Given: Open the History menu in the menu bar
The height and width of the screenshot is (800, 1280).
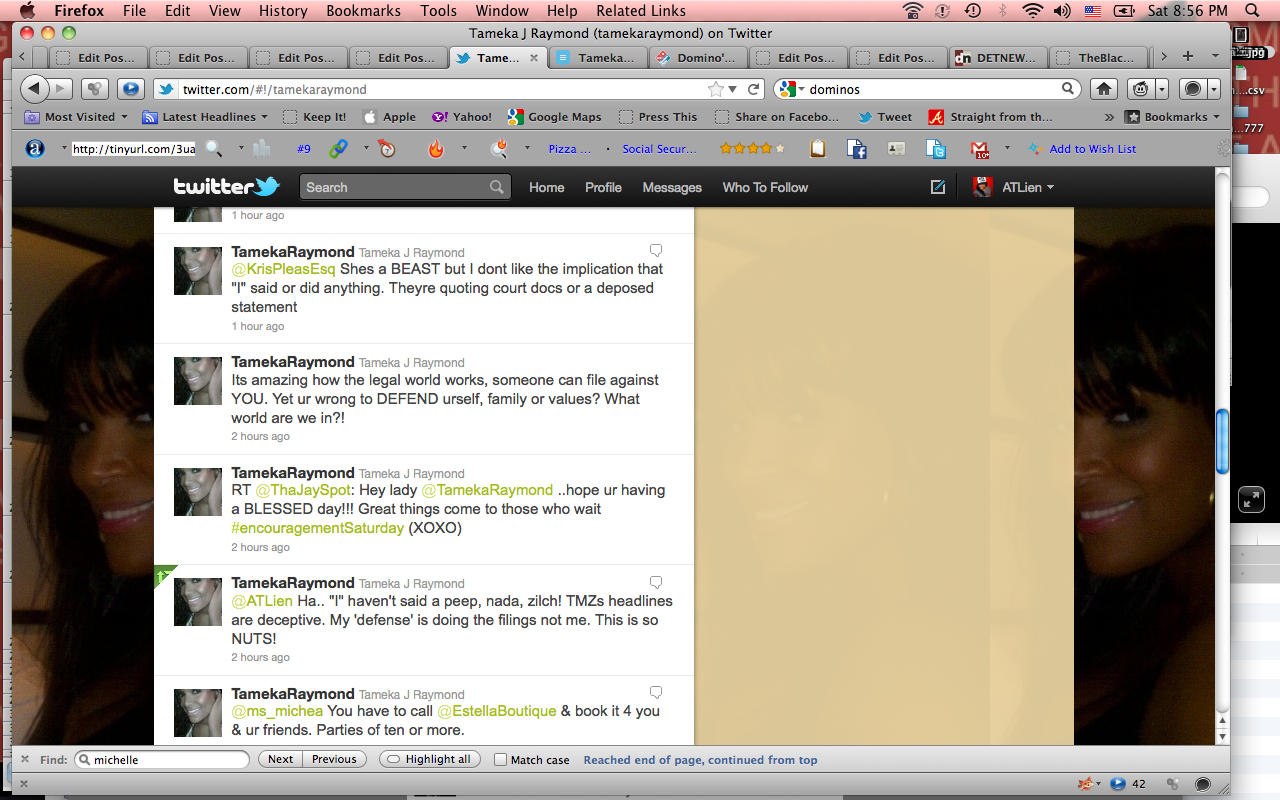Looking at the screenshot, I should pyautogui.click(x=282, y=11).
